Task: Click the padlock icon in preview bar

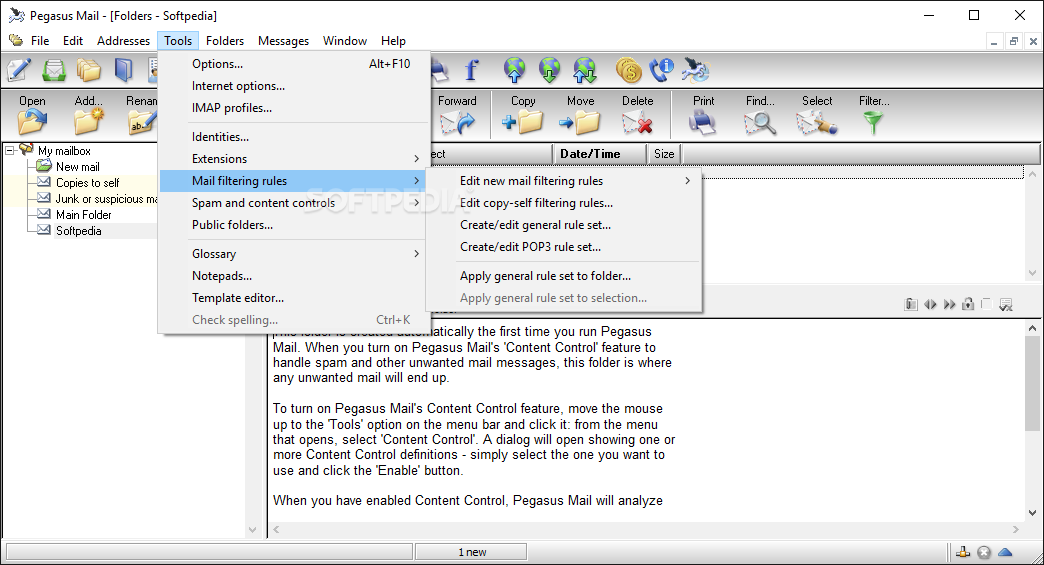Action: pos(968,304)
